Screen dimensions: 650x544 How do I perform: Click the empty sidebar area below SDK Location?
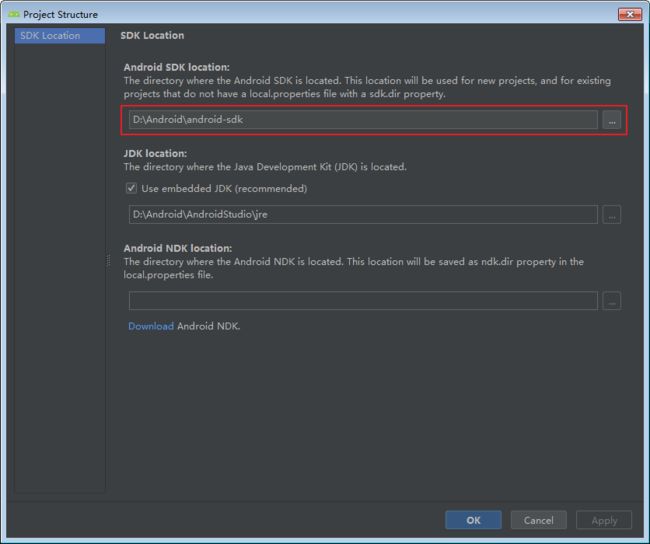tap(60, 265)
